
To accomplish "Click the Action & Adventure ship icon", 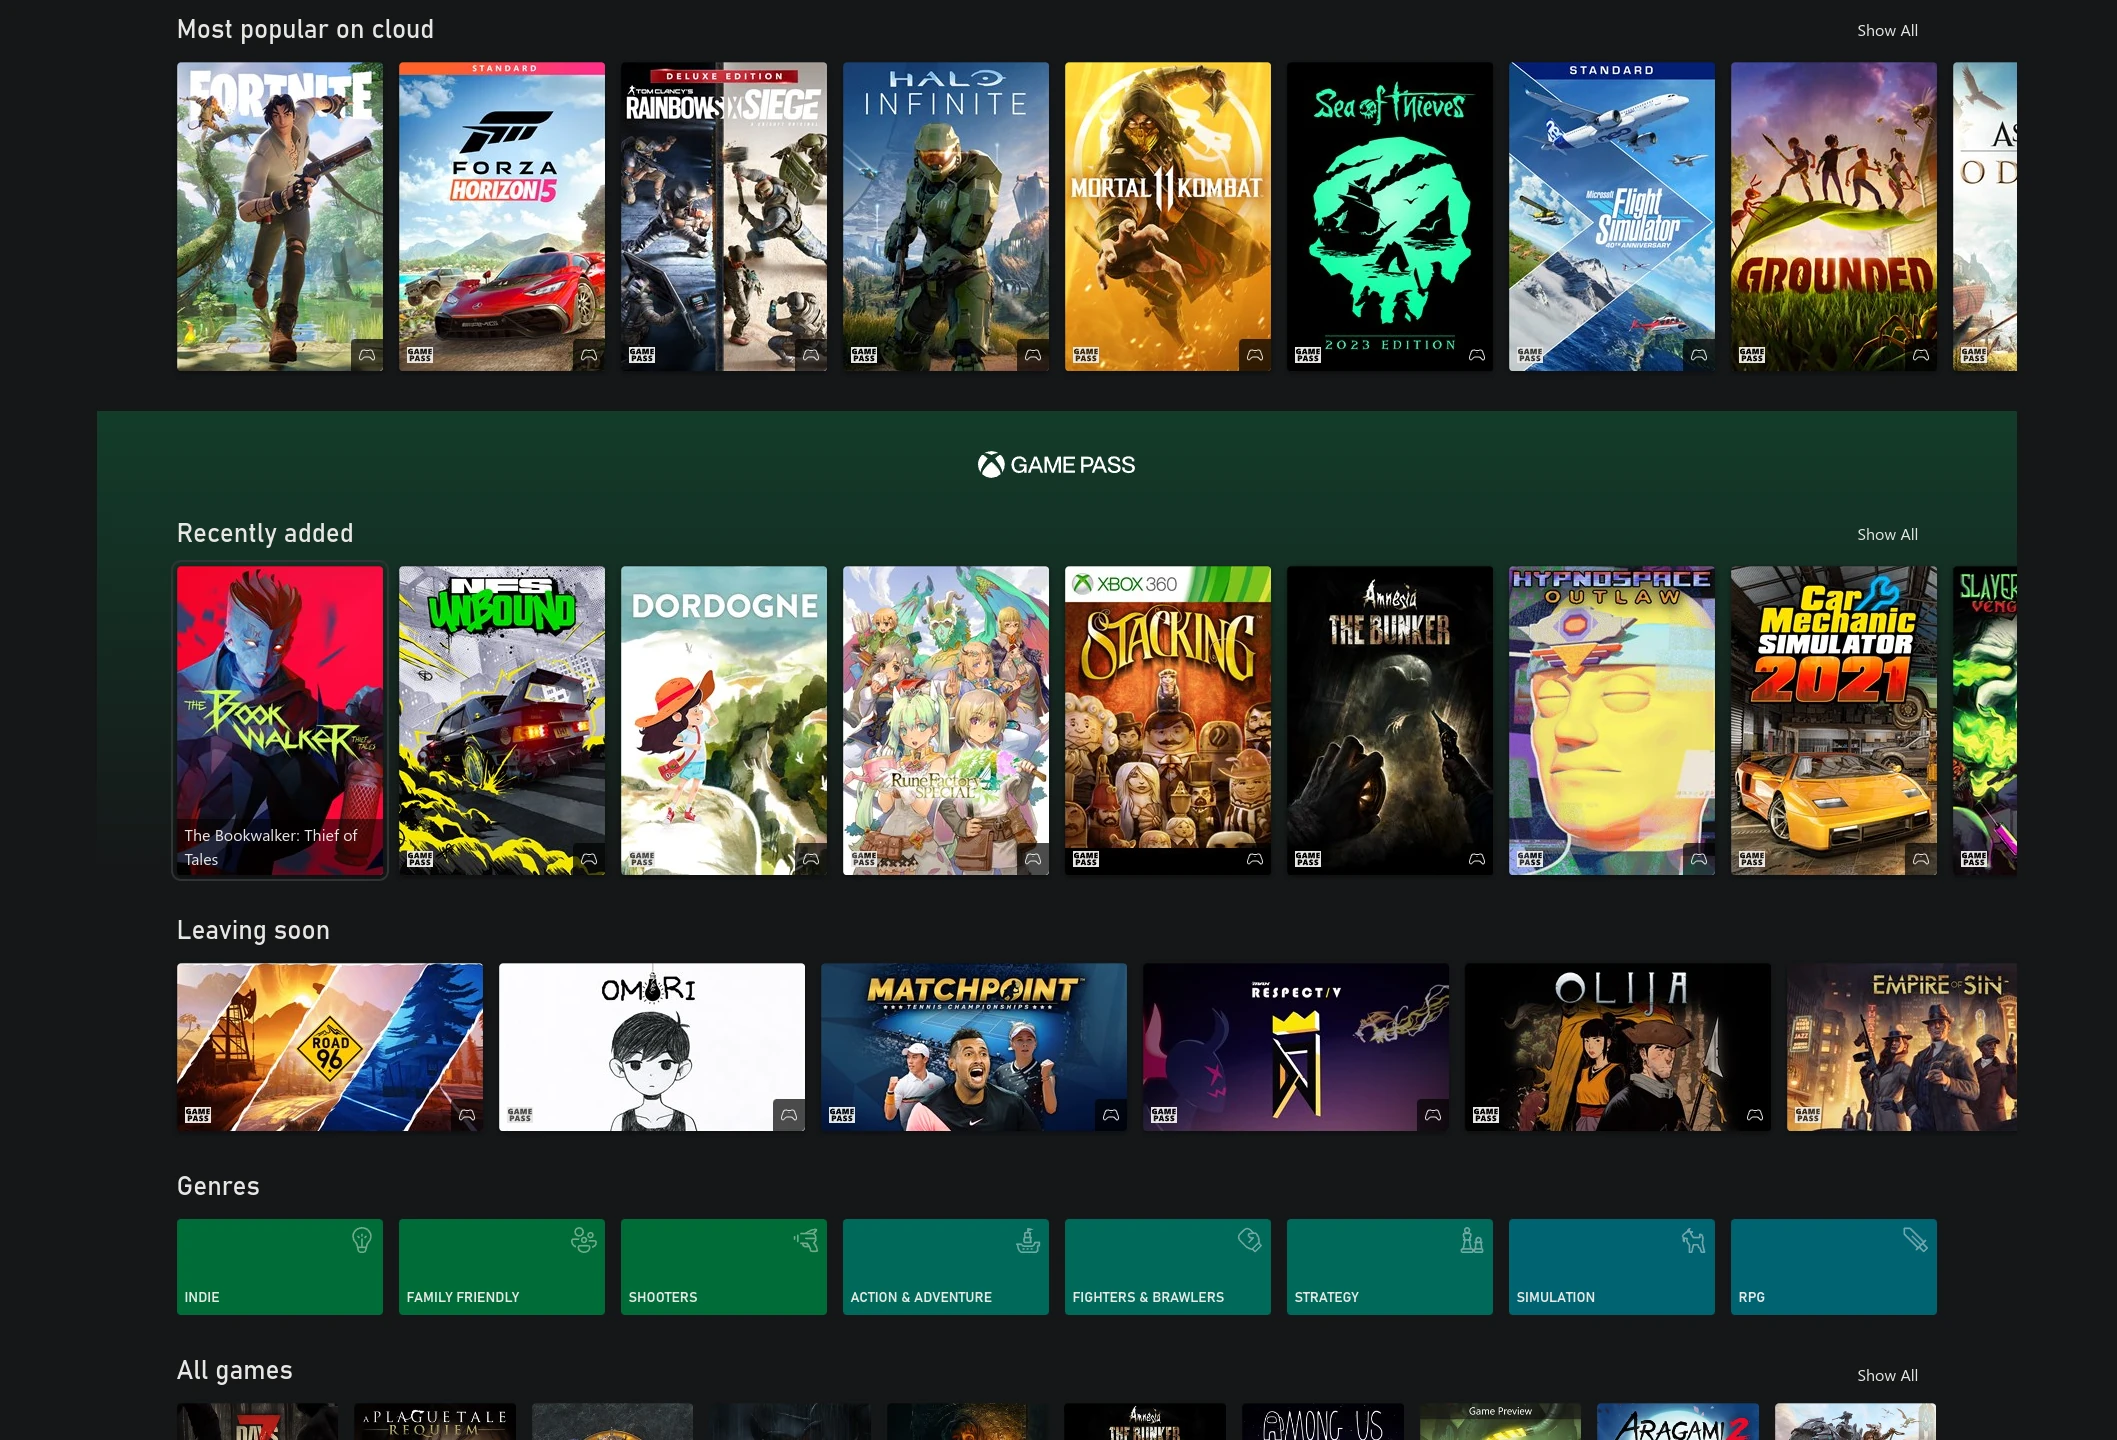I will [1028, 1241].
